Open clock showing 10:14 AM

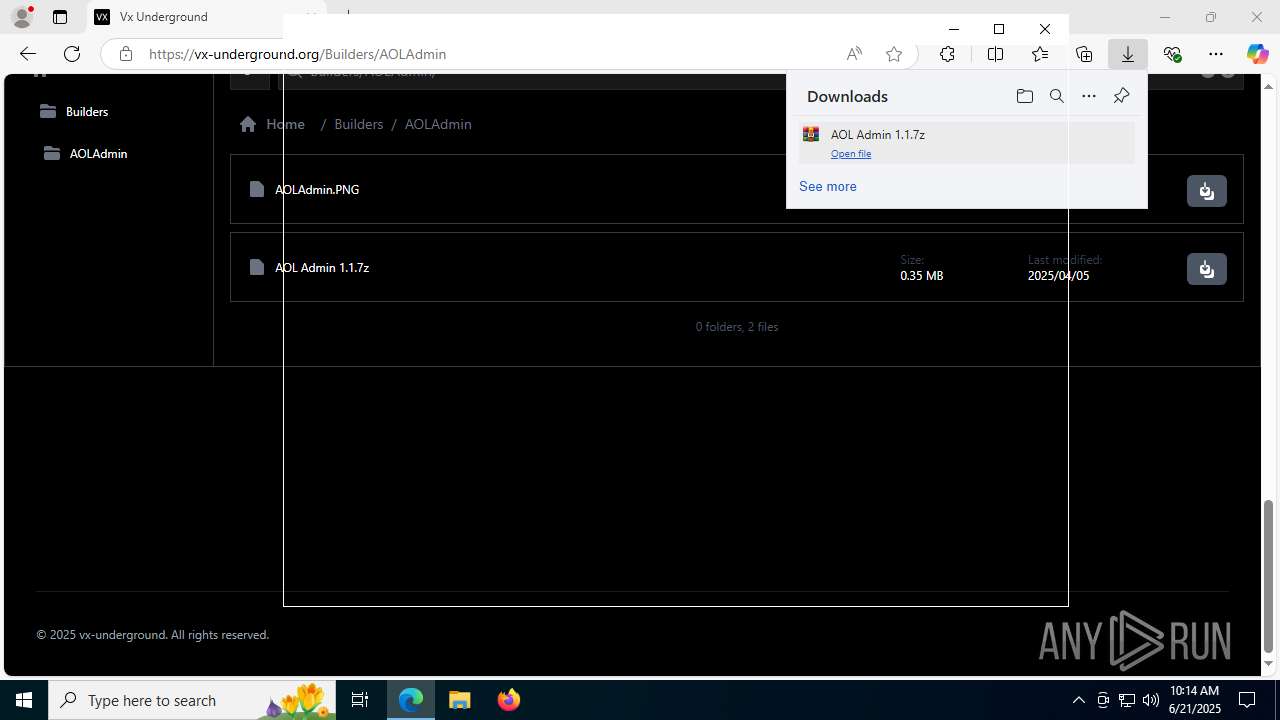pyautogui.click(x=1195, y=700)
